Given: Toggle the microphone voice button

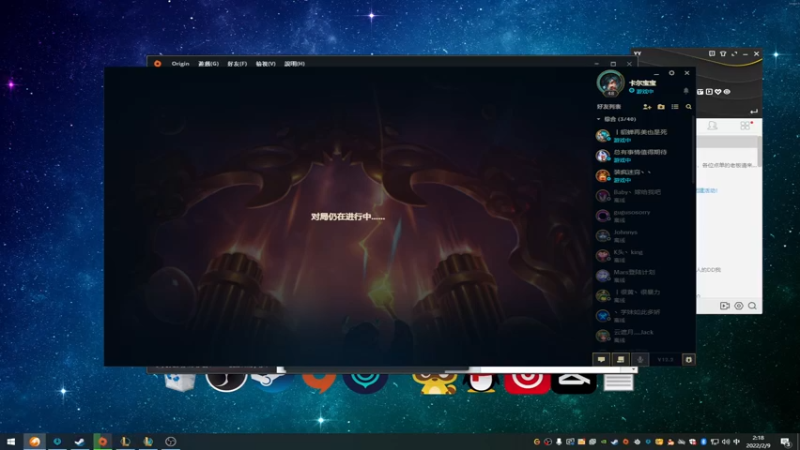Looking at the screenshot, I should pyautogui.click(x=640, y=360).
